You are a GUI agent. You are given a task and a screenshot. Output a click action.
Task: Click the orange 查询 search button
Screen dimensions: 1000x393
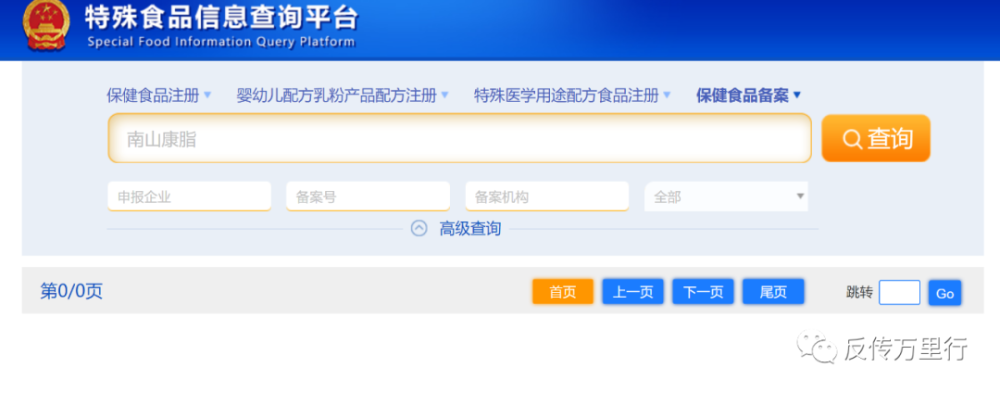[x=876, y=138]
